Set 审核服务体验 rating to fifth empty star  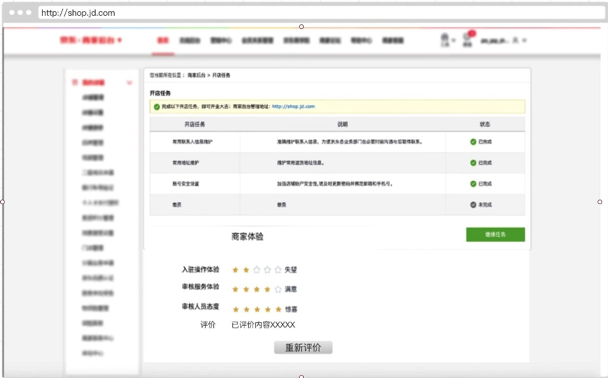tap(278, 289)
